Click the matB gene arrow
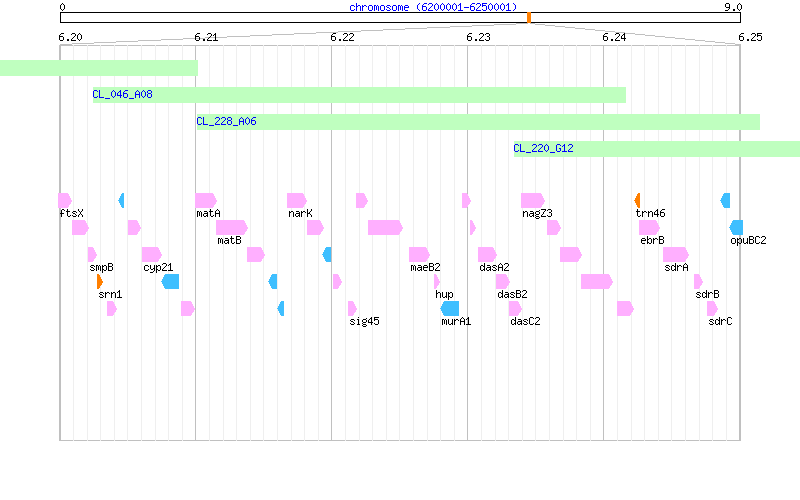Viewport: 800px width, 500px height. click(x=232, y=228)
